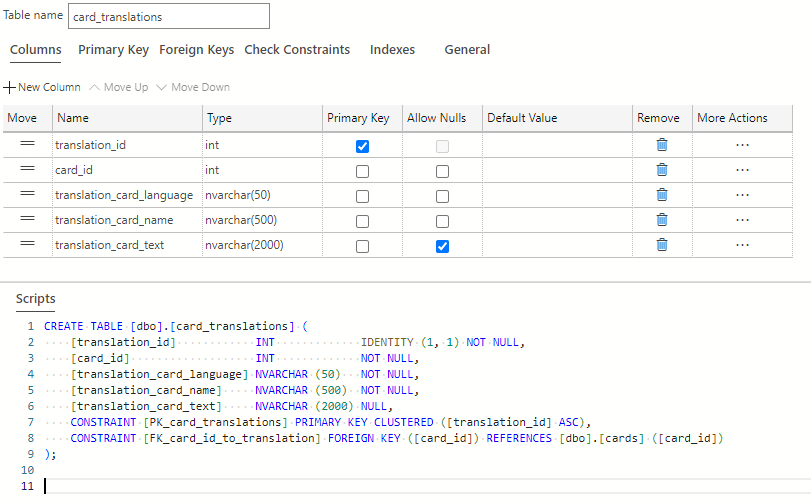Switch to the General tab
811x504 pixels.
467,50
